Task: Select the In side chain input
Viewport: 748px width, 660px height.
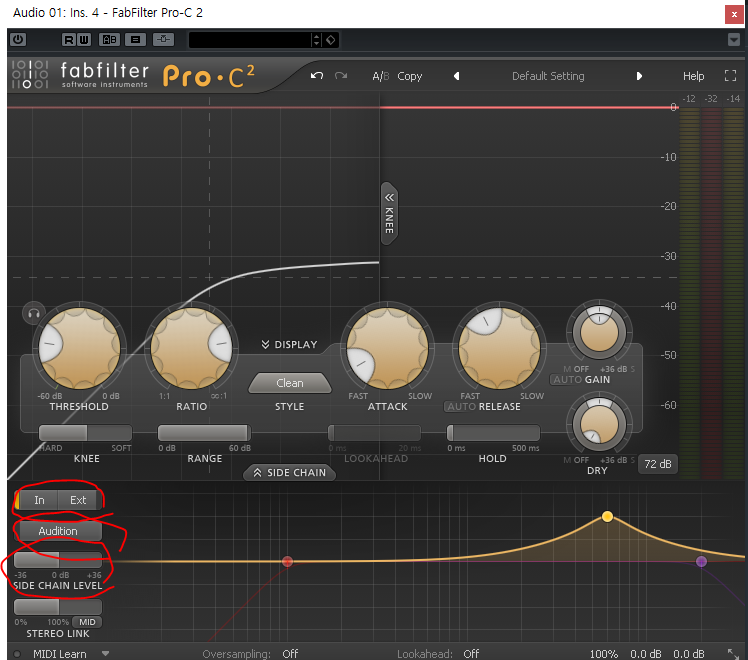Action: click(39, 500)
